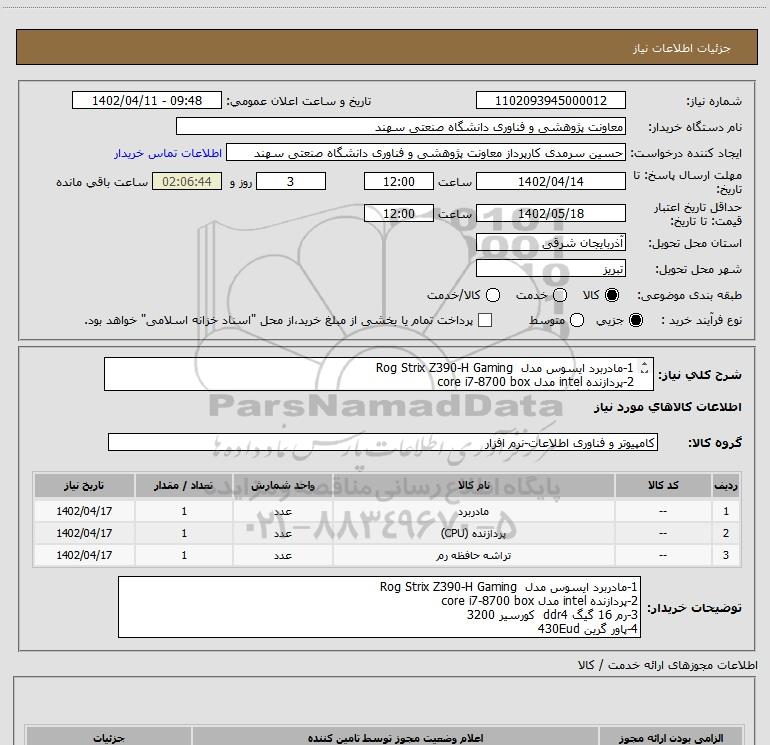Click the واحد شمارش column header
Screen dimensions: 770x745
(x=282, y=485)
